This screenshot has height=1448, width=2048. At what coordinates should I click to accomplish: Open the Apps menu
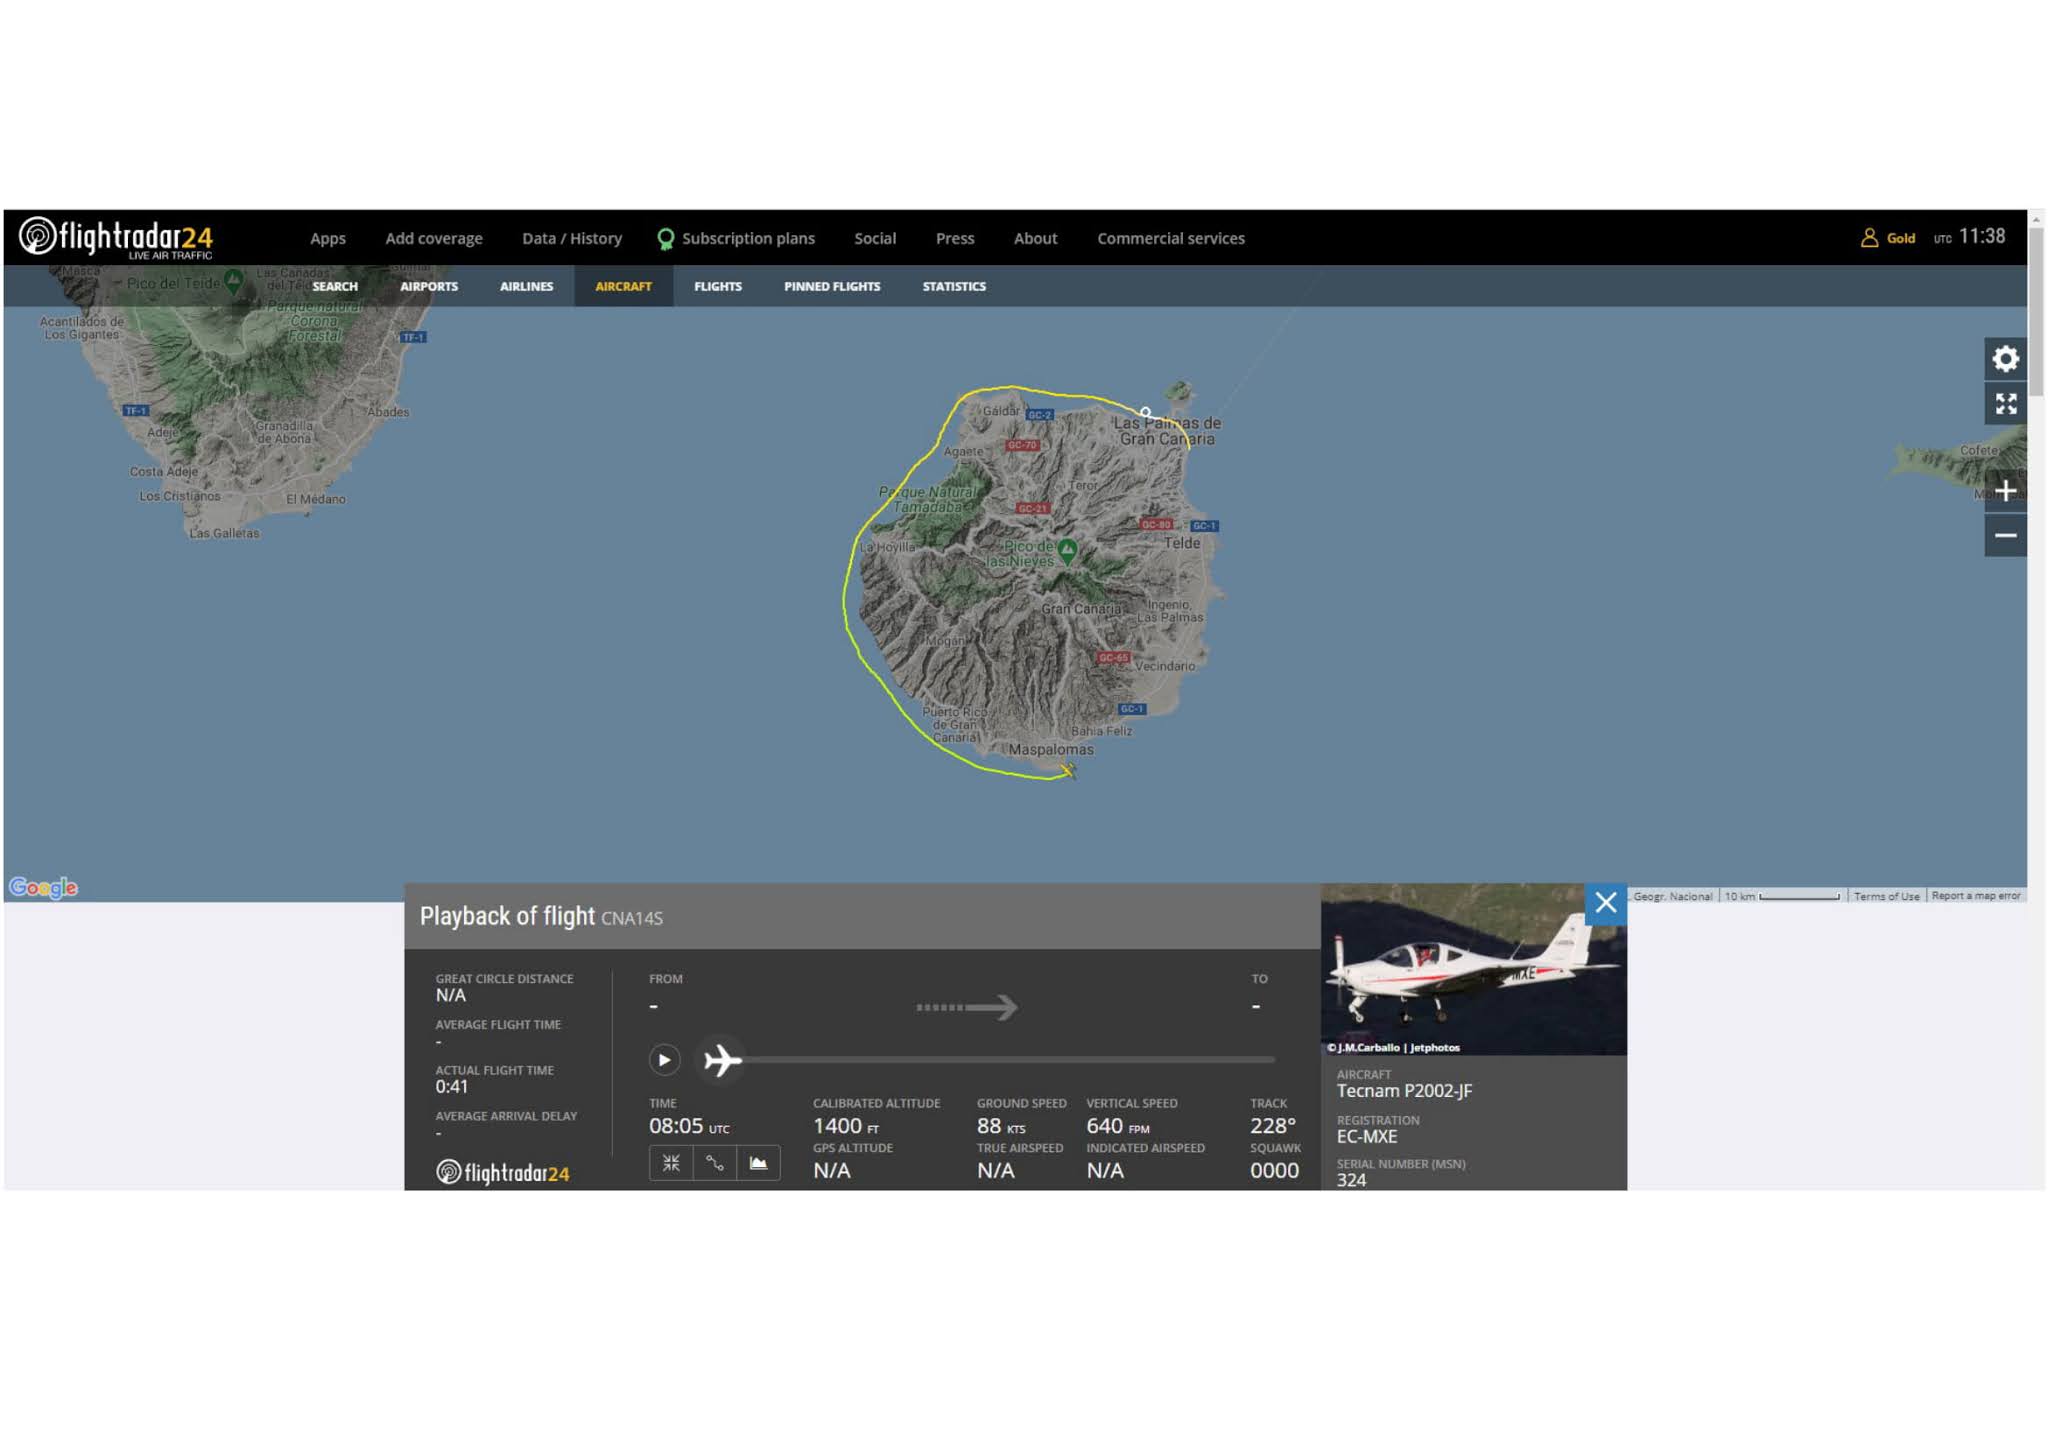tap(327, 238)
